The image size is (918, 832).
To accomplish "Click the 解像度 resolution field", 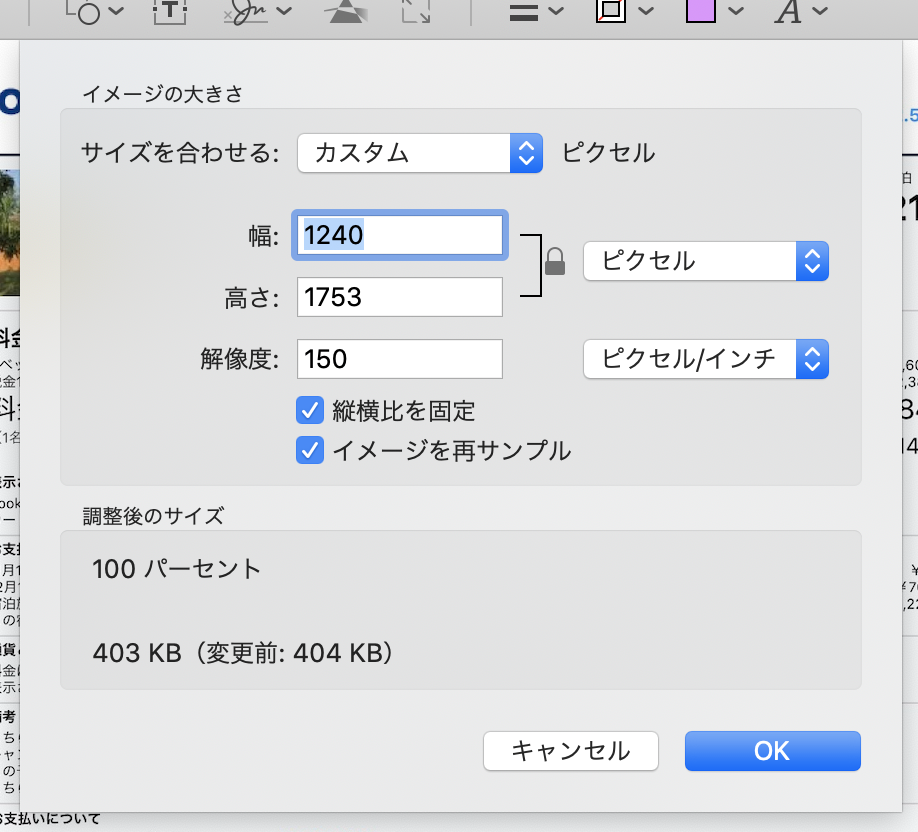I will click(400, 359).
